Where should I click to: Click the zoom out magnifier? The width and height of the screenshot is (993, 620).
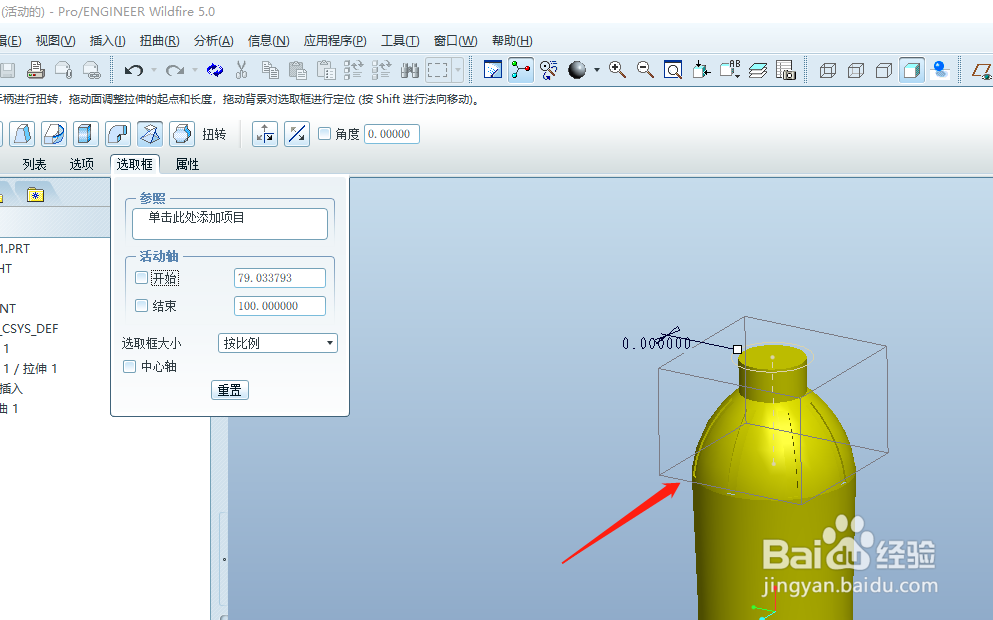pyautogui.click(x=645, y=70)
